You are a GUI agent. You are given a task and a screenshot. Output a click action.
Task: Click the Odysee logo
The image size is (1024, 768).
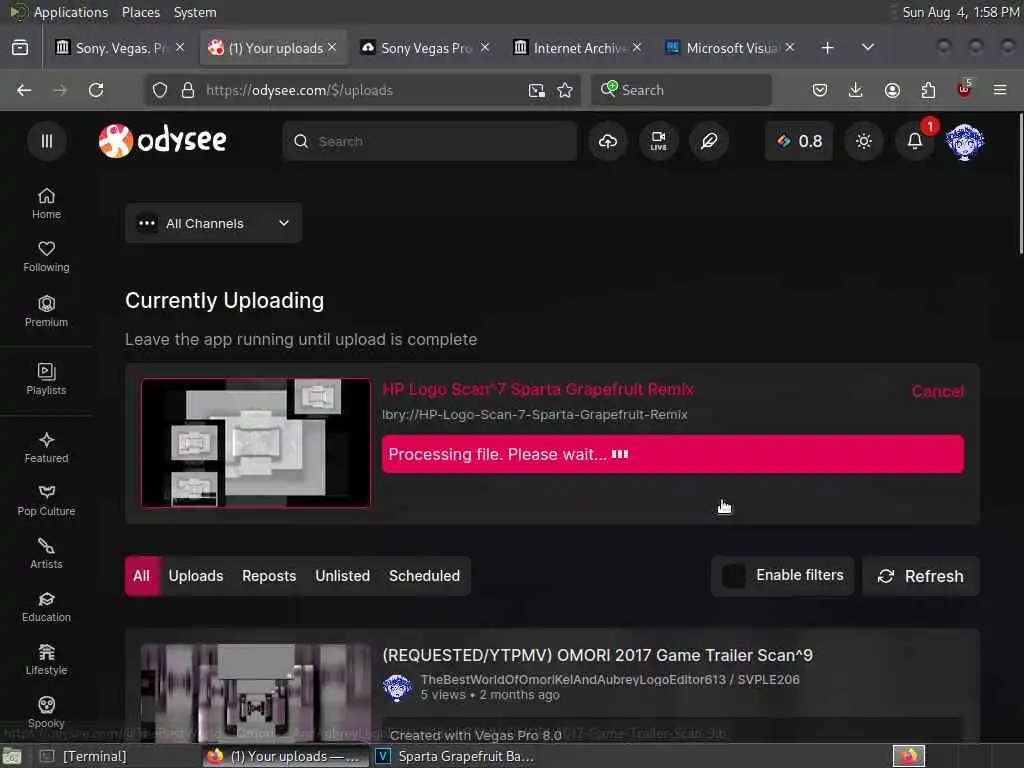tap(163, 140)
